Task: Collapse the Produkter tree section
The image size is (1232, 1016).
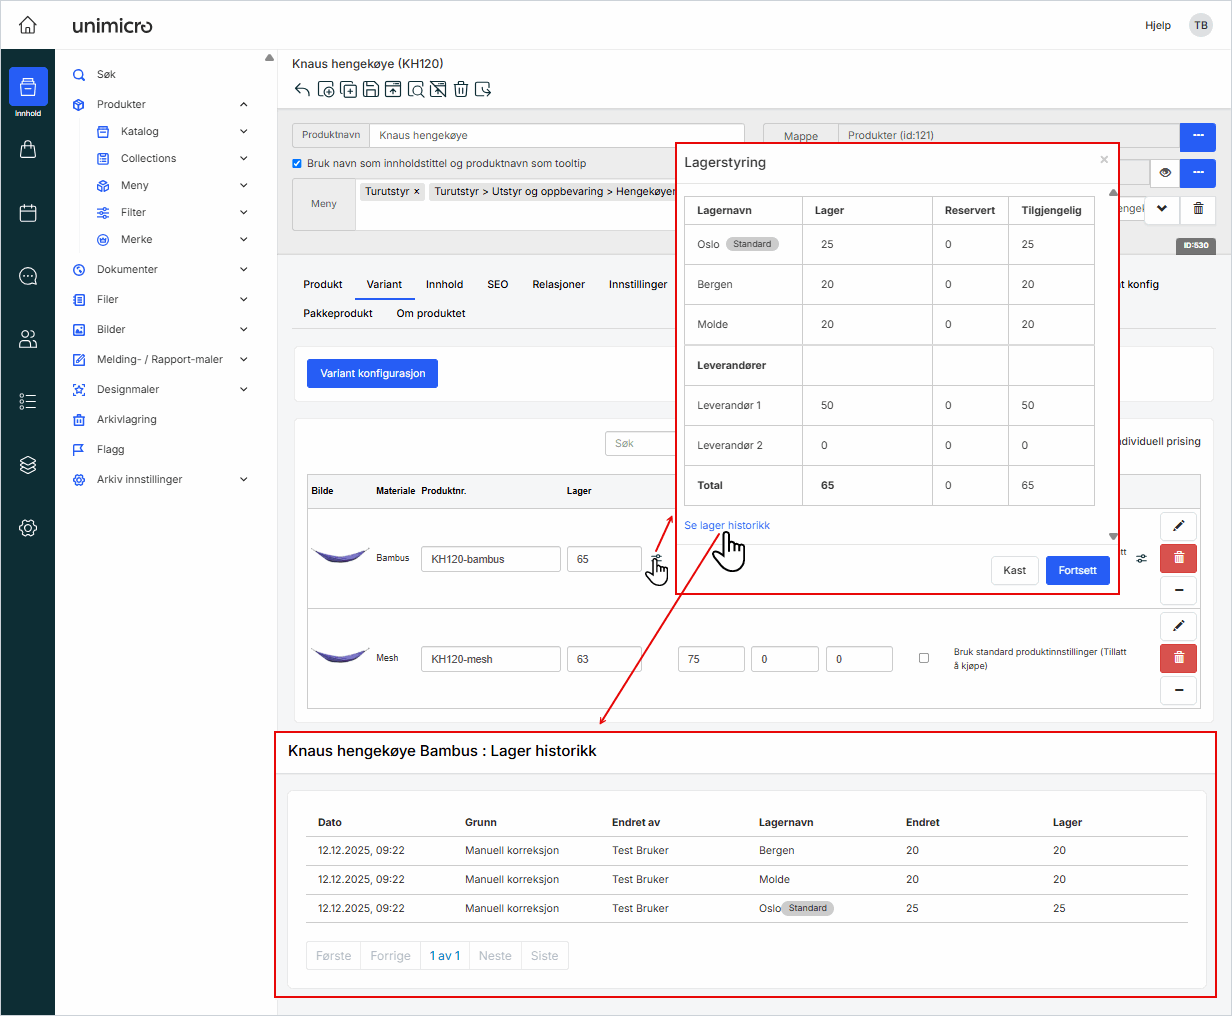Action: point(244,104)
